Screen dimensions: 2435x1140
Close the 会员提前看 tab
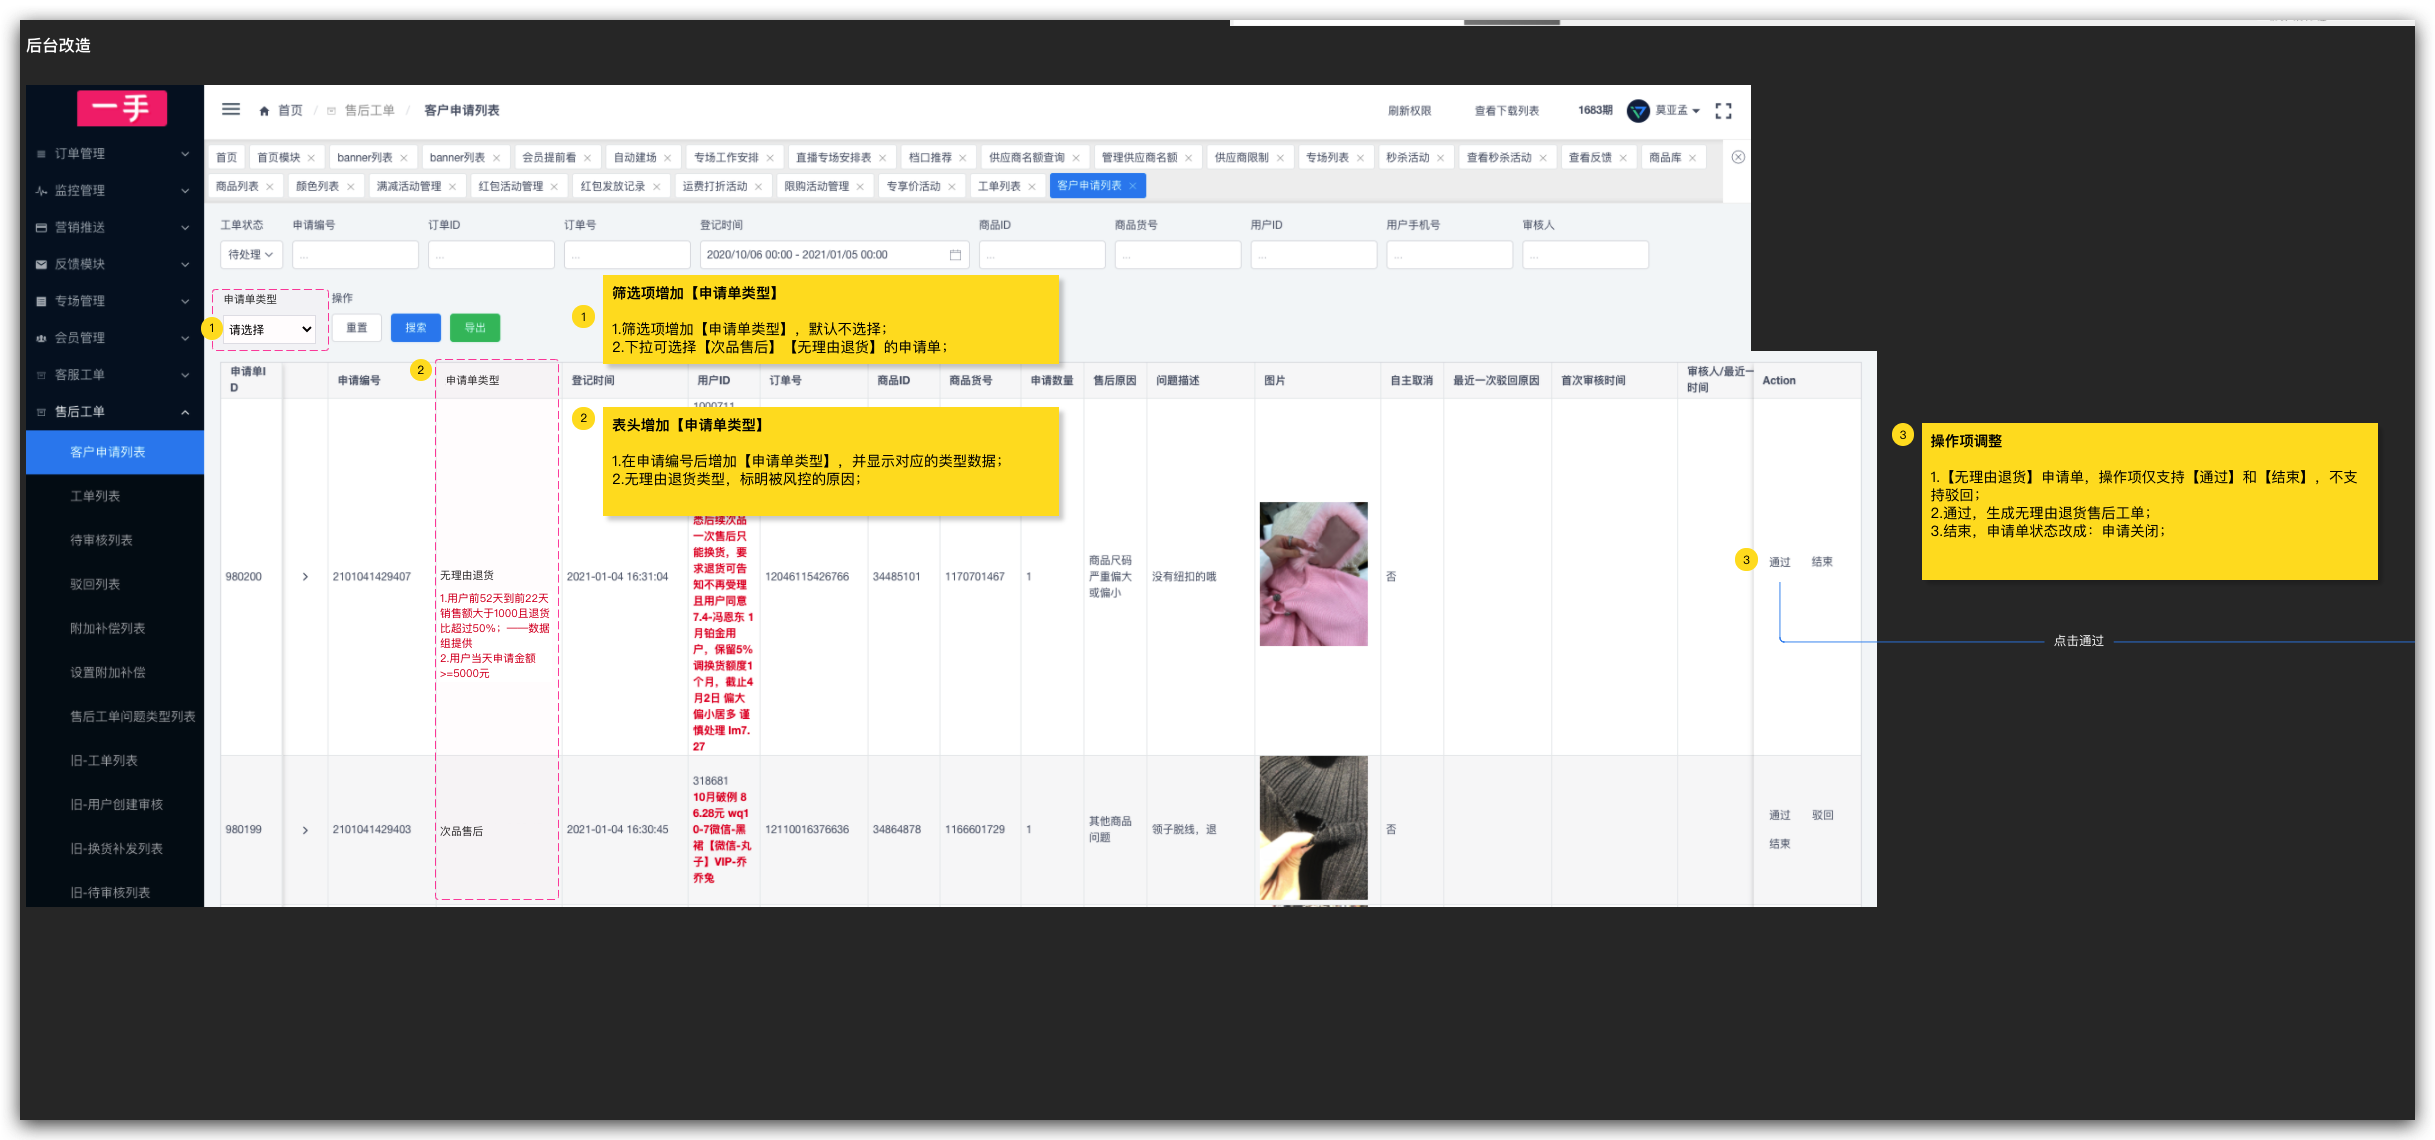pyautogui.click(x=587, y=158)
